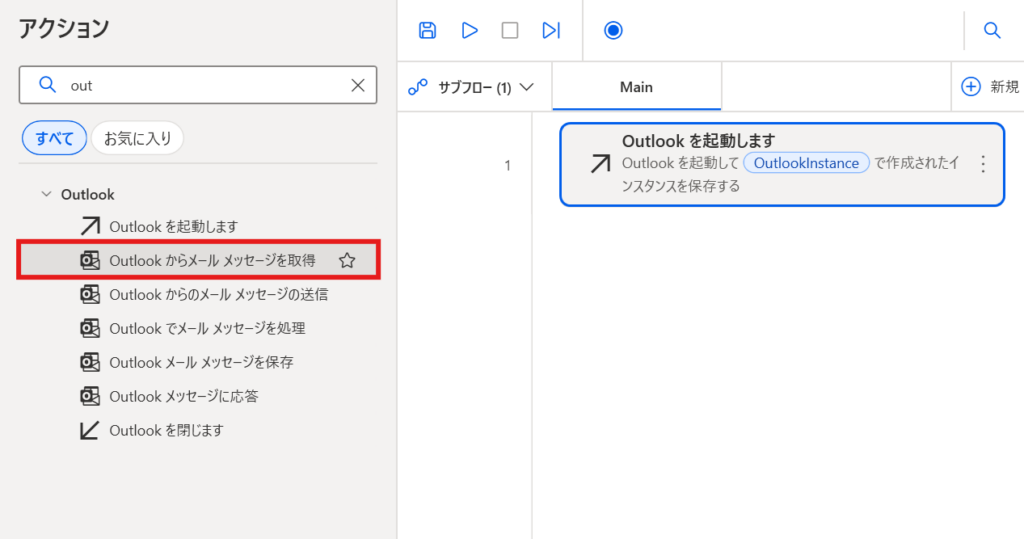Image resolution: width=1024 pixels, height=539 pixels.
Task: Run the flow with the play icon
Action: coord(469,30)
